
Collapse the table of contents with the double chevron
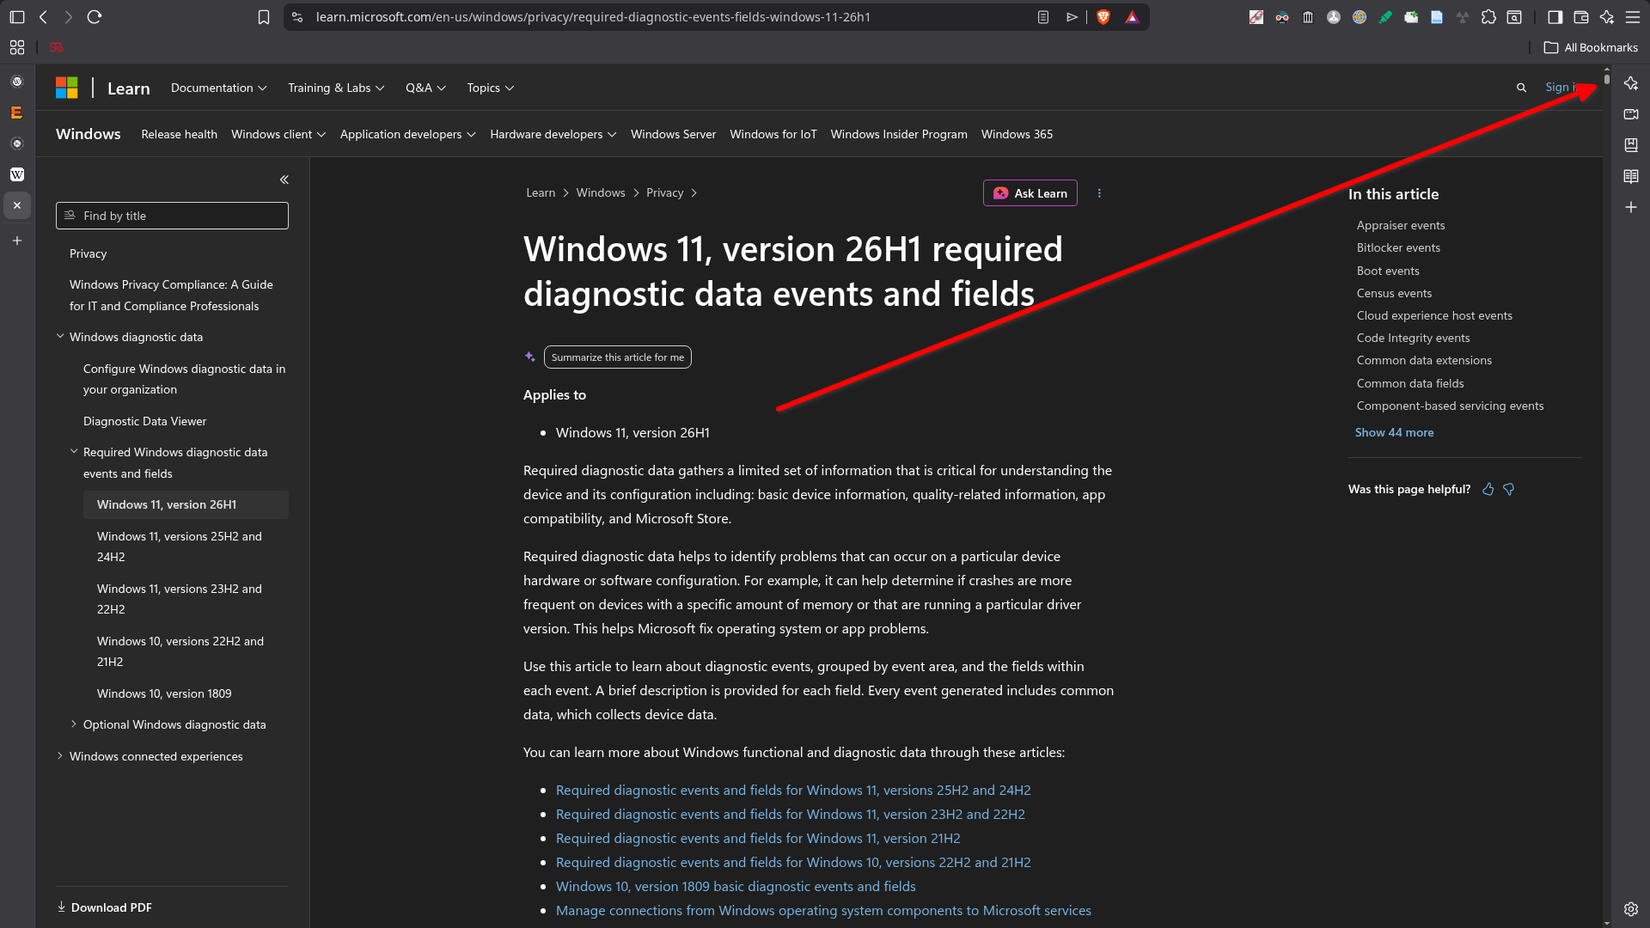point(284,180)
